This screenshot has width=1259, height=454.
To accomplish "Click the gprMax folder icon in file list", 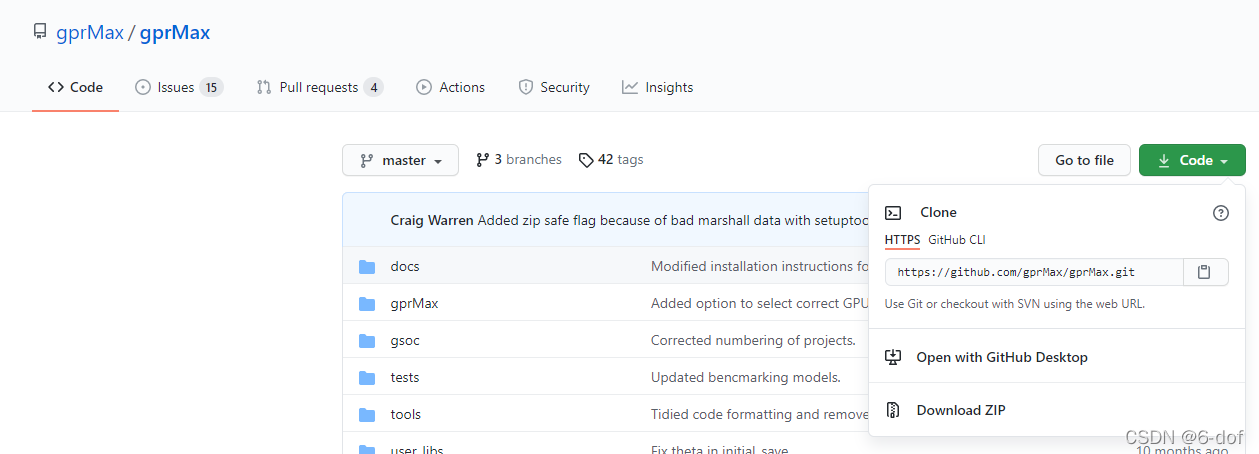I will click(367, 304).
